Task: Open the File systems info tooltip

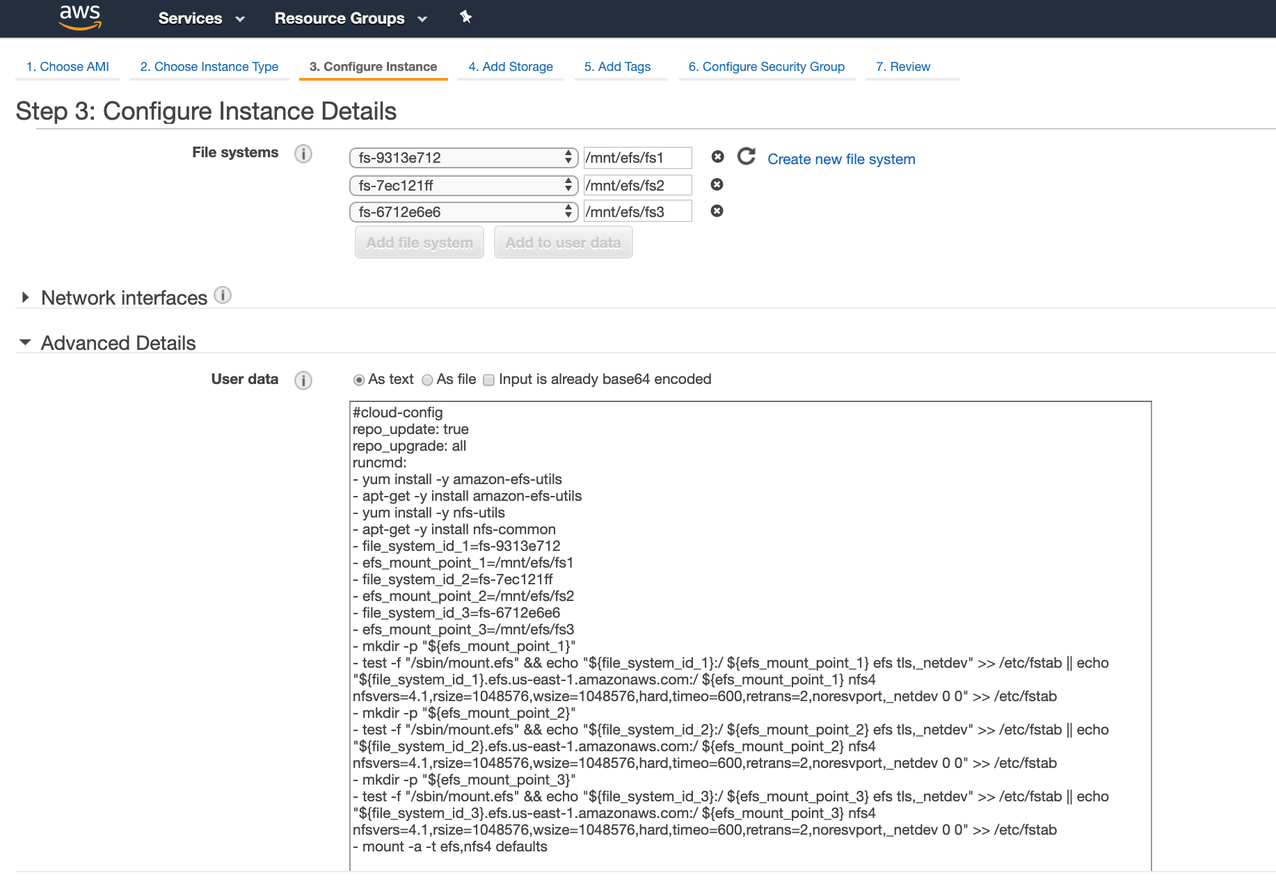Action: (303, 153)
